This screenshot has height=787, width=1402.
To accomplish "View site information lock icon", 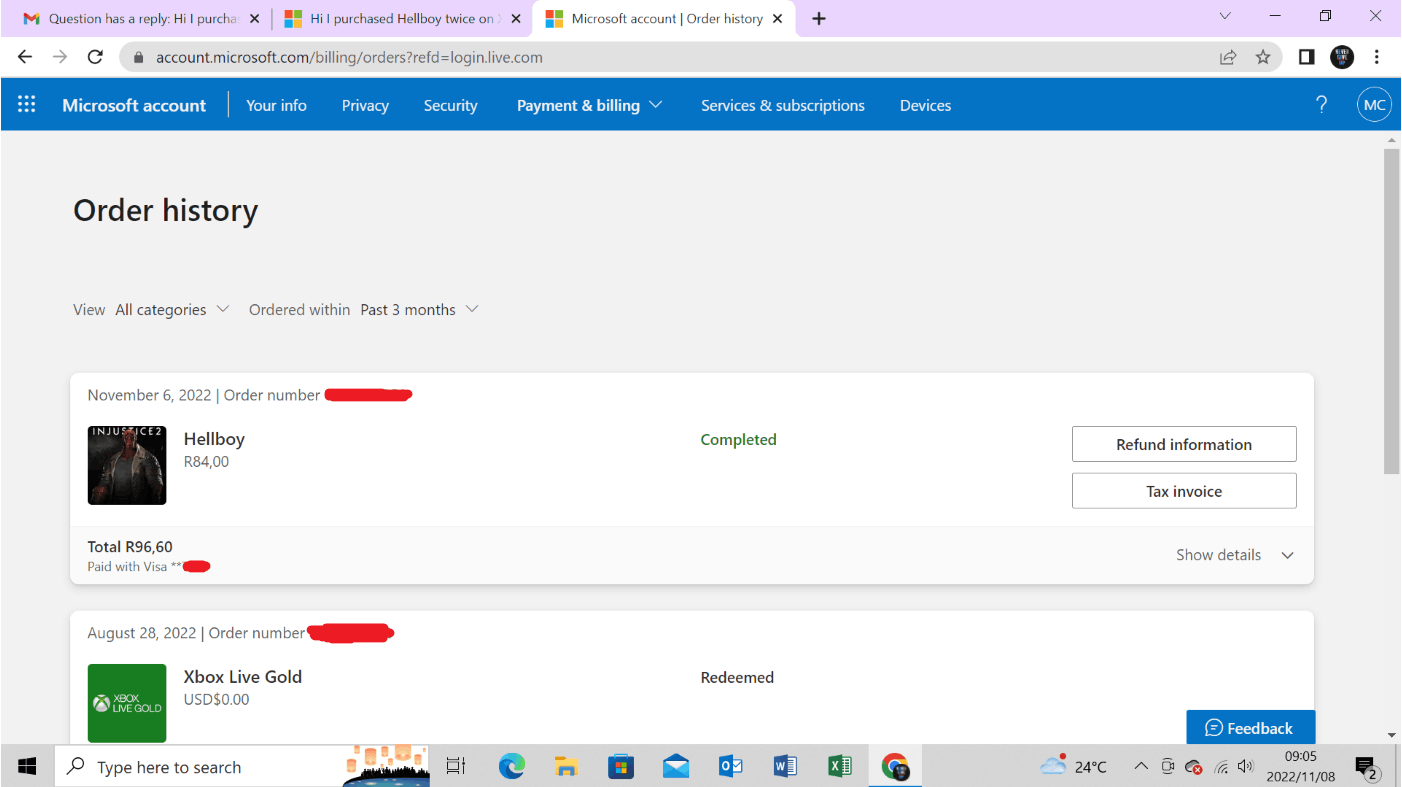I will (139, 57).
